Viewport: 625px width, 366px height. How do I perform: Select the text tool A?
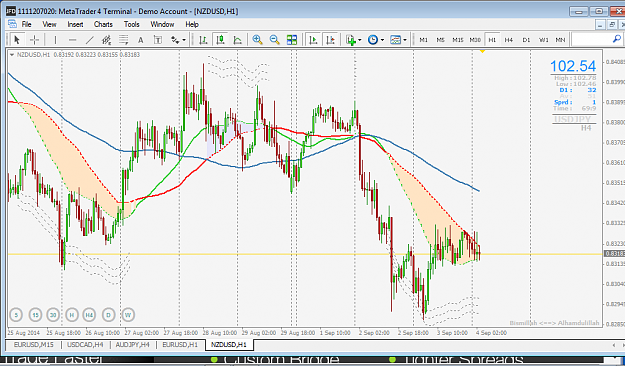tap(141, 39)
